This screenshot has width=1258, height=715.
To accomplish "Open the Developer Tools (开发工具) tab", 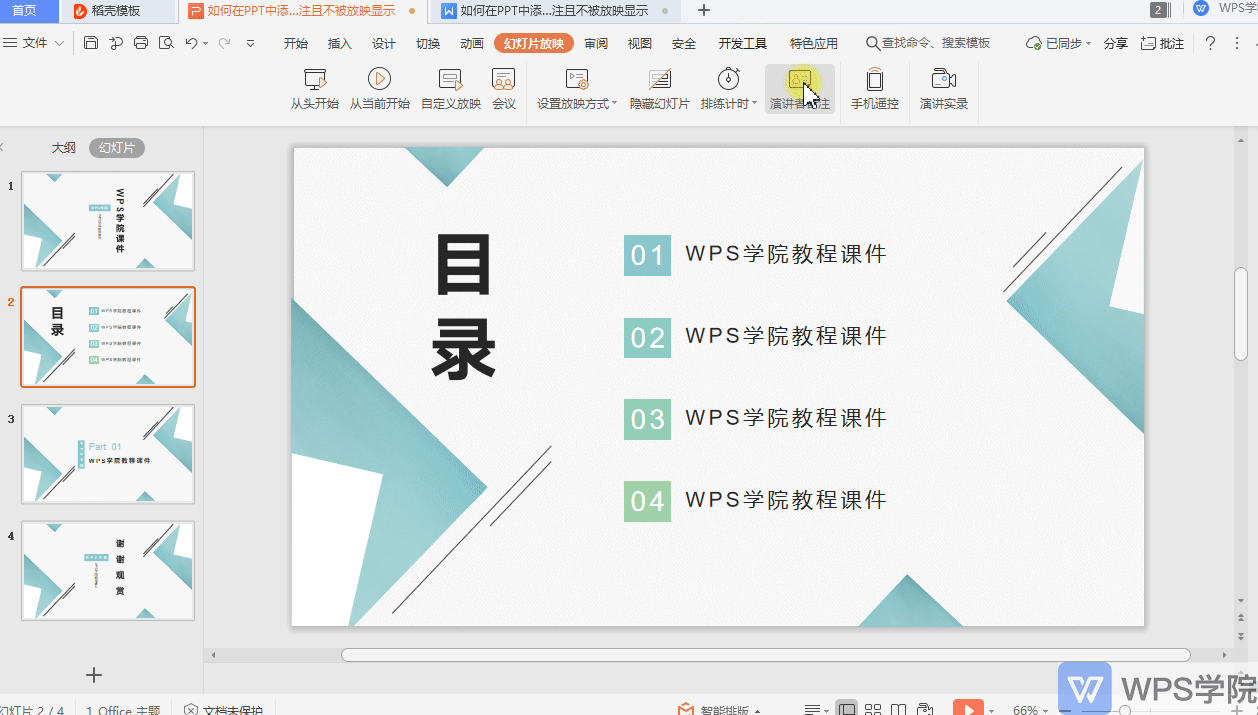I will 743,43.
